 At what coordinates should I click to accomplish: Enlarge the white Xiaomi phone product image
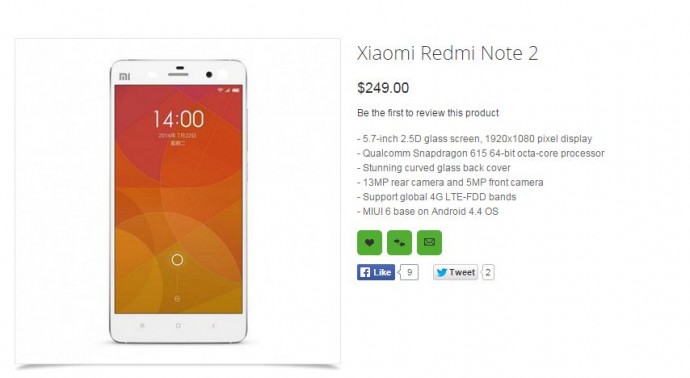tap(178, 201)
